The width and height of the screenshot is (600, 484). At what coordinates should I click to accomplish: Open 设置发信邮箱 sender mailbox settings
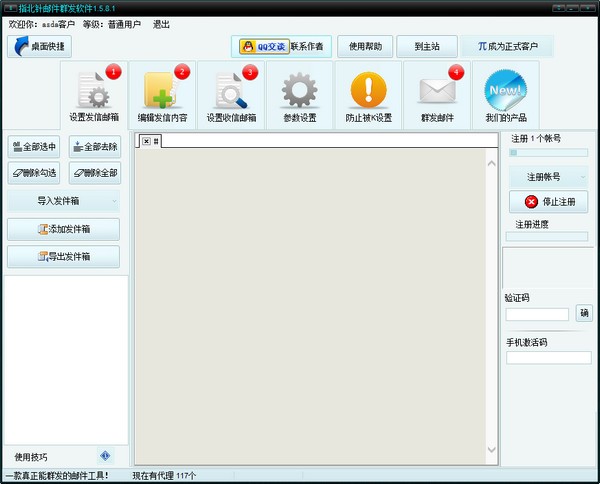[94, 96]
